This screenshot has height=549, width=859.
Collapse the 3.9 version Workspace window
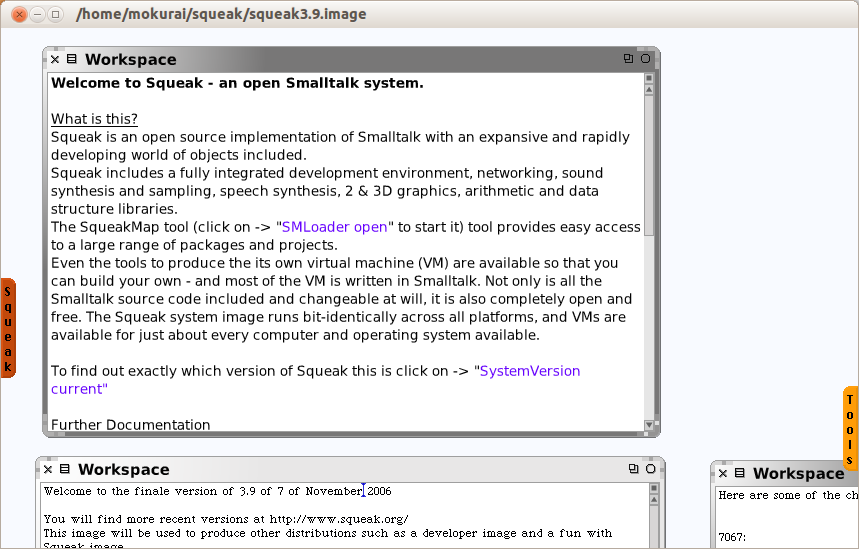pos(650,469)
